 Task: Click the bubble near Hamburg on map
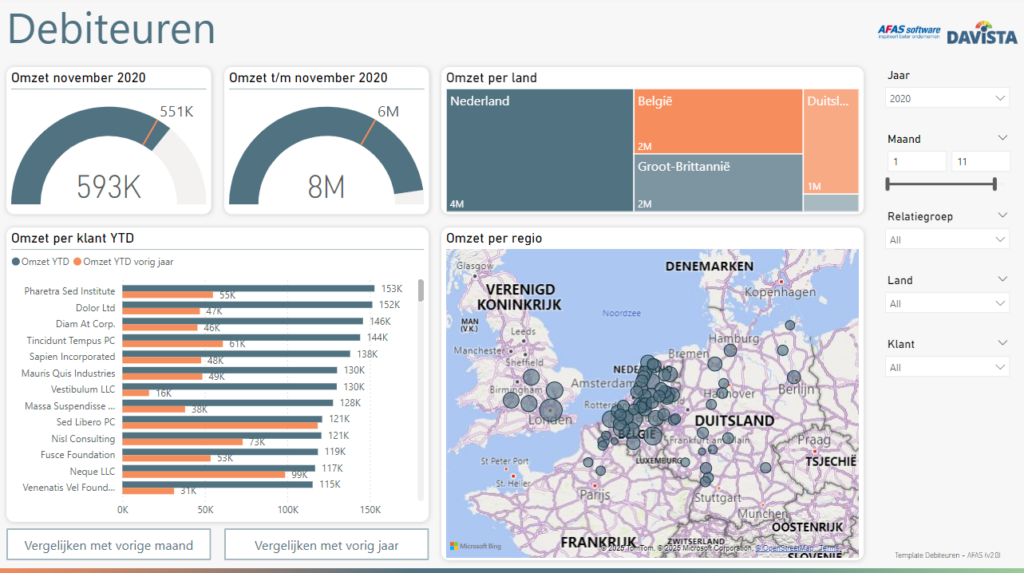point(730,350)
